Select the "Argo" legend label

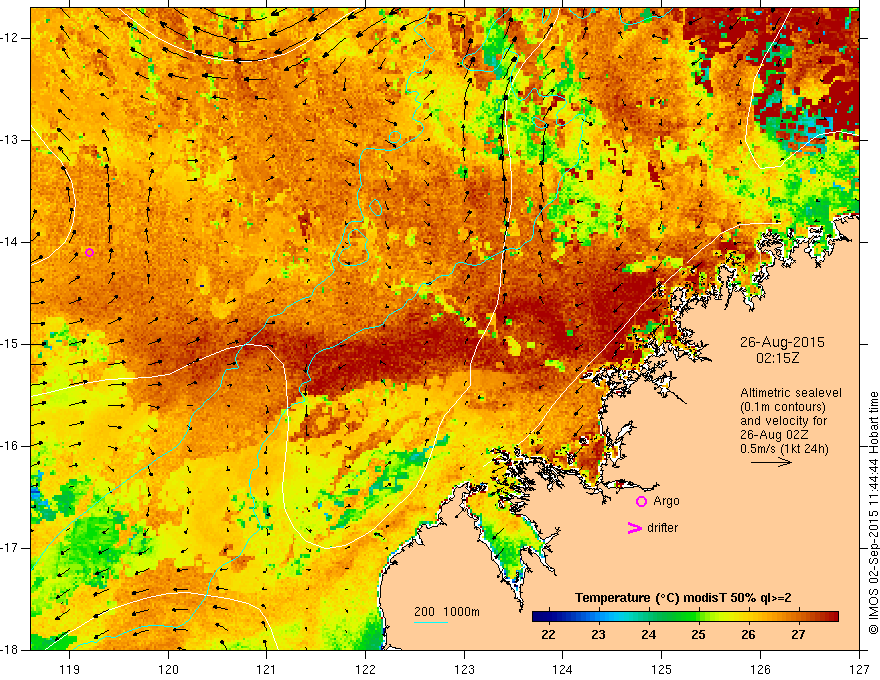coord(666,501)
